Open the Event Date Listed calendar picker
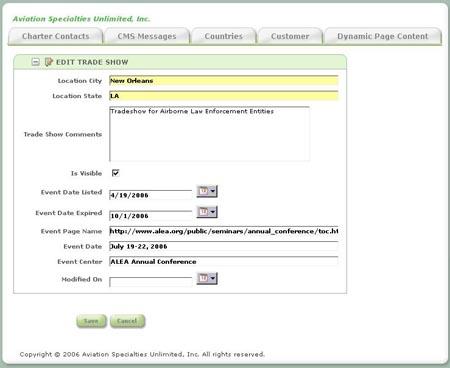The width and height of the screenshot is (450, 368). coord(207,191)
